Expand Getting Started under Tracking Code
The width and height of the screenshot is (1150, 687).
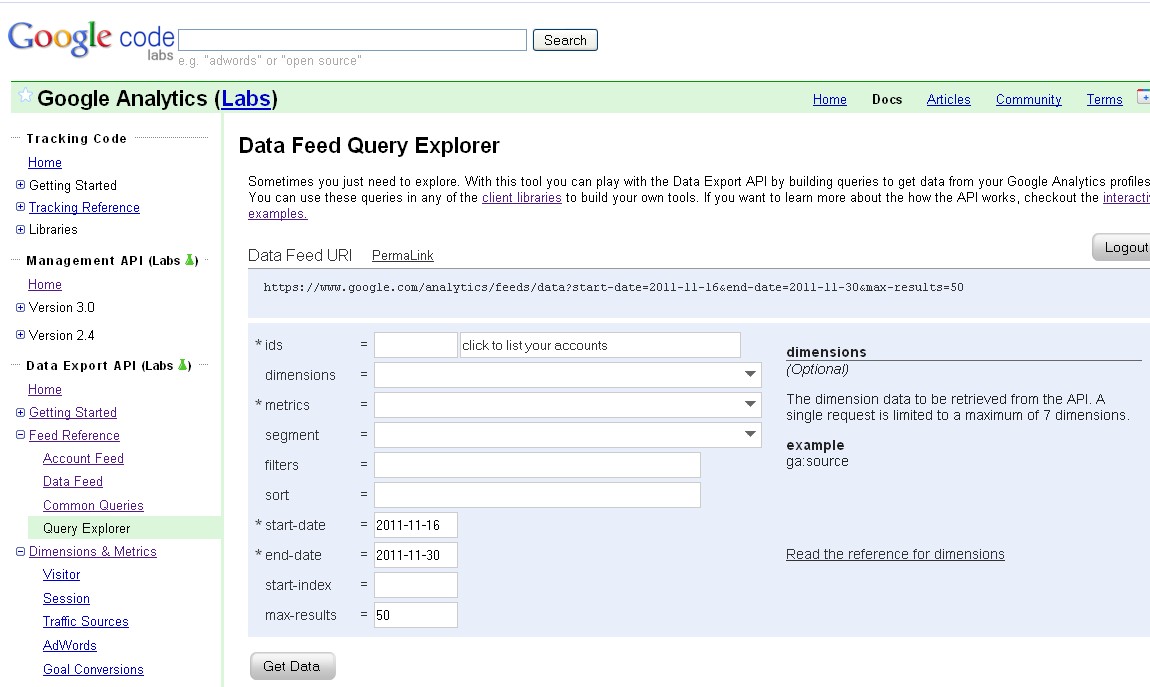20,185
